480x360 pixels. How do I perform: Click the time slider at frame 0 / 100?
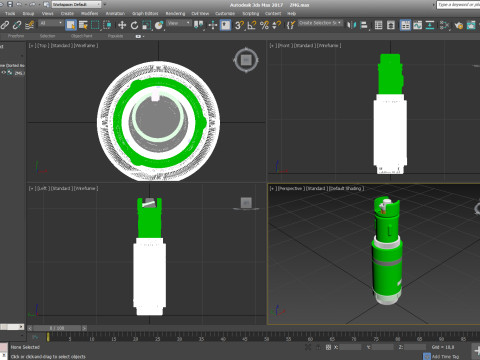[57, 328]
